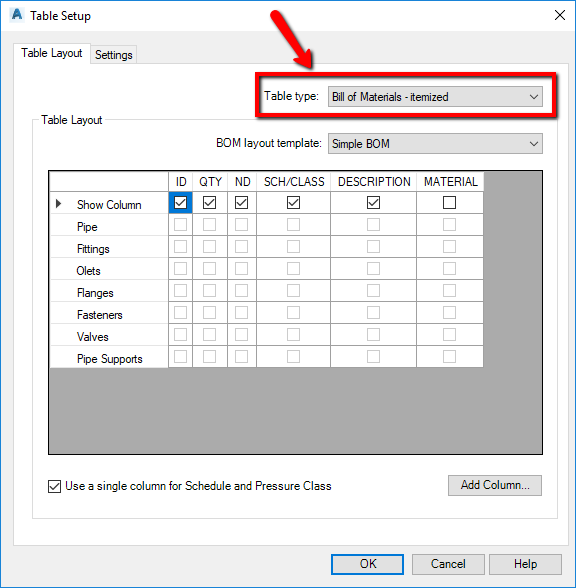The image size is (576, 588).
Task: Select the Table Layout tab
Action: point(52,53)
